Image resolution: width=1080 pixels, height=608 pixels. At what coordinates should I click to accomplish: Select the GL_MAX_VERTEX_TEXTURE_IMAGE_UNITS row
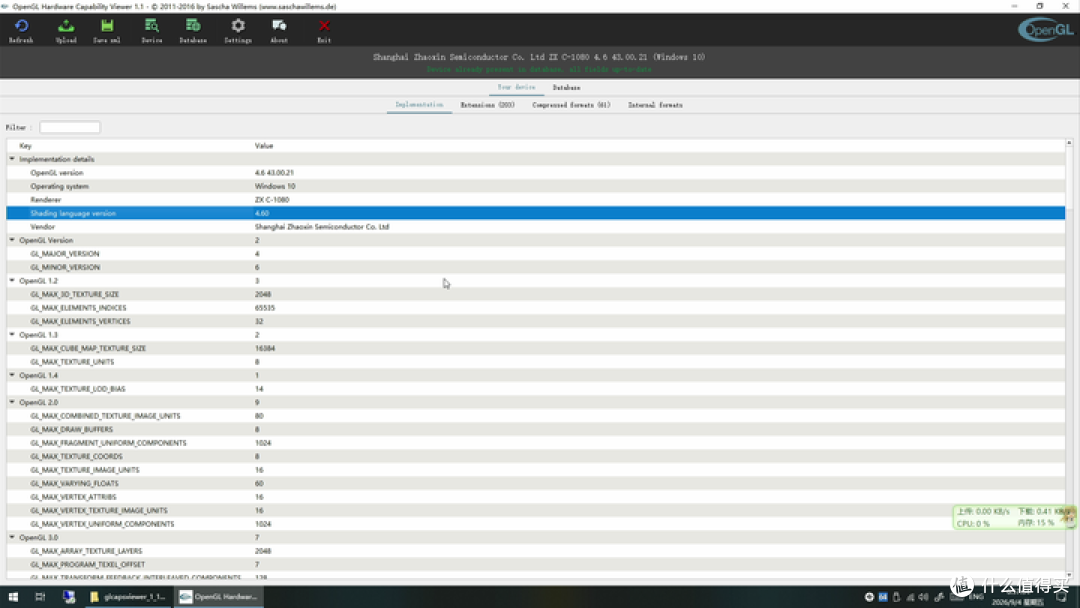[536, 510]
